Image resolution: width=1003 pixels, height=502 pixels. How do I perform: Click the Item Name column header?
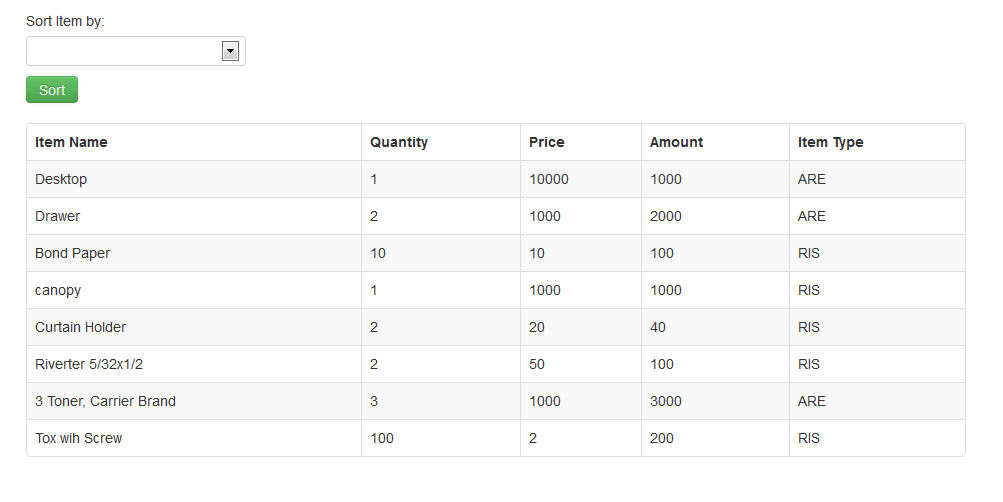tap(71, 142)
